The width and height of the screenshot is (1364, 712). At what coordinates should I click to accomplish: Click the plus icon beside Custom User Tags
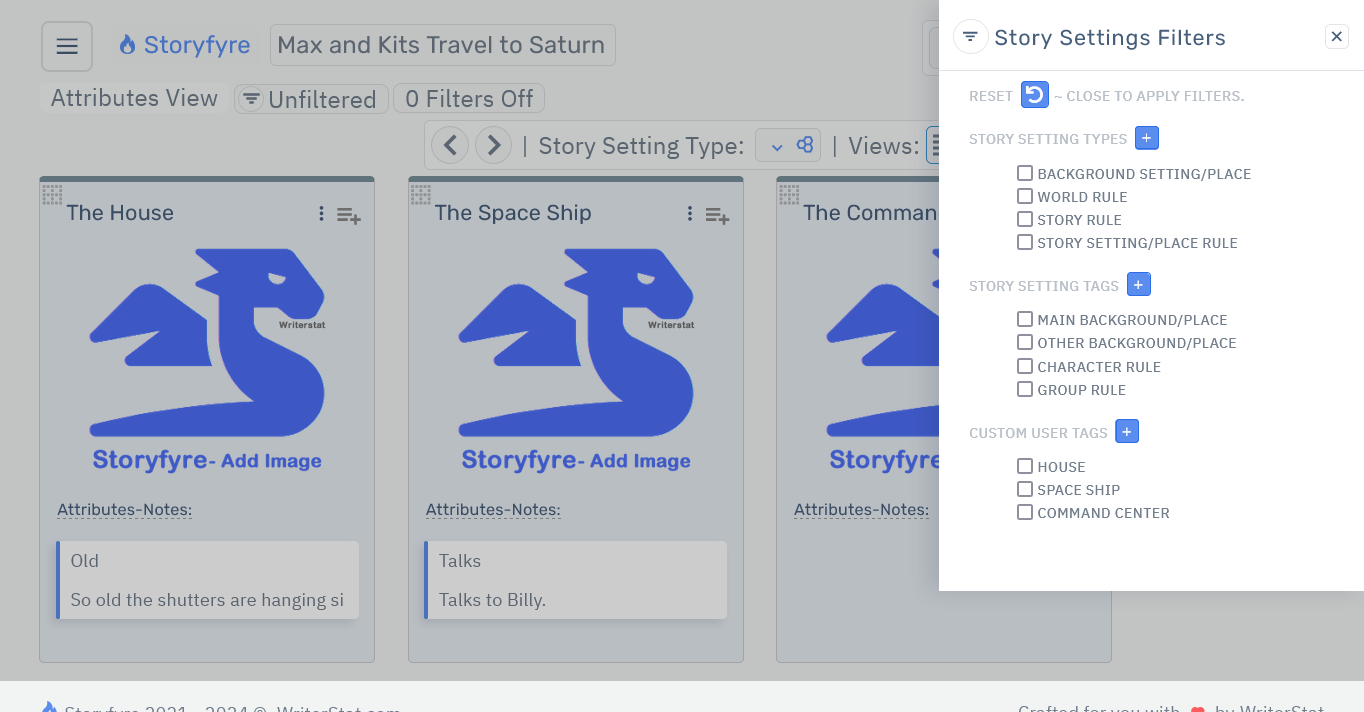[x=1126, y=431]
